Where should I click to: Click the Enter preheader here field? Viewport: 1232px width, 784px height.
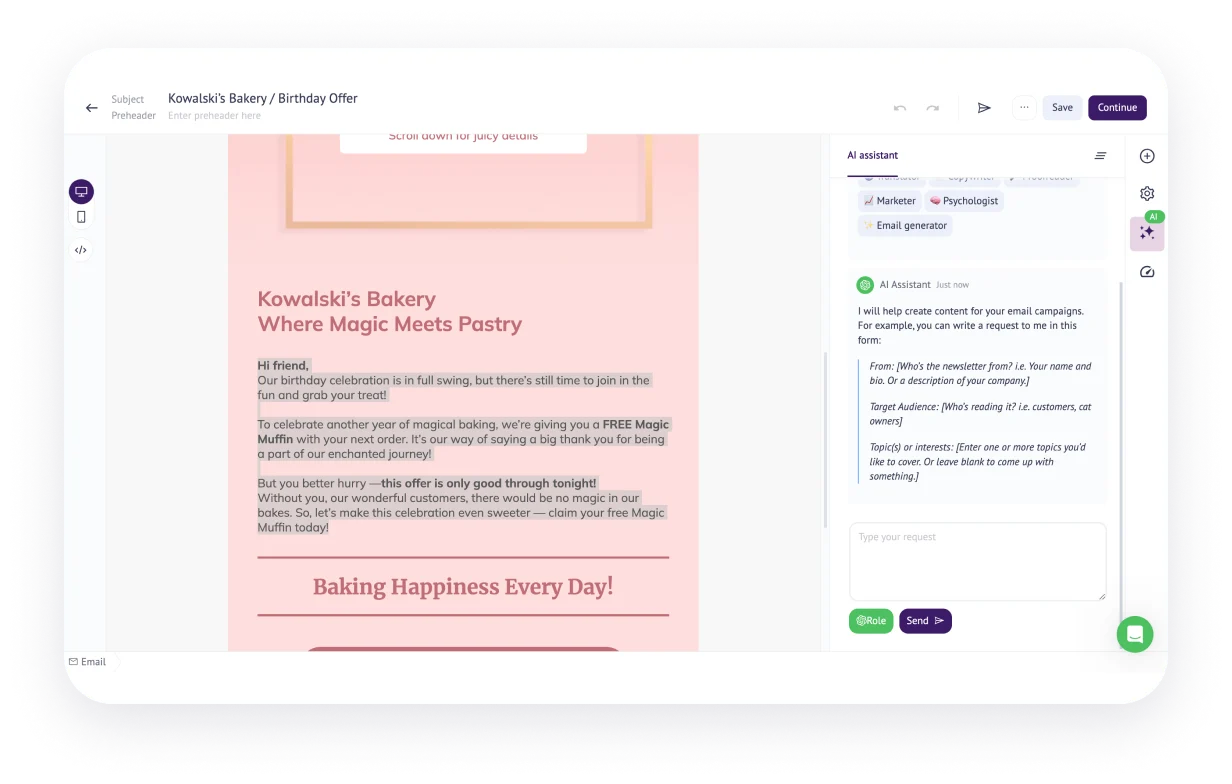214,116
